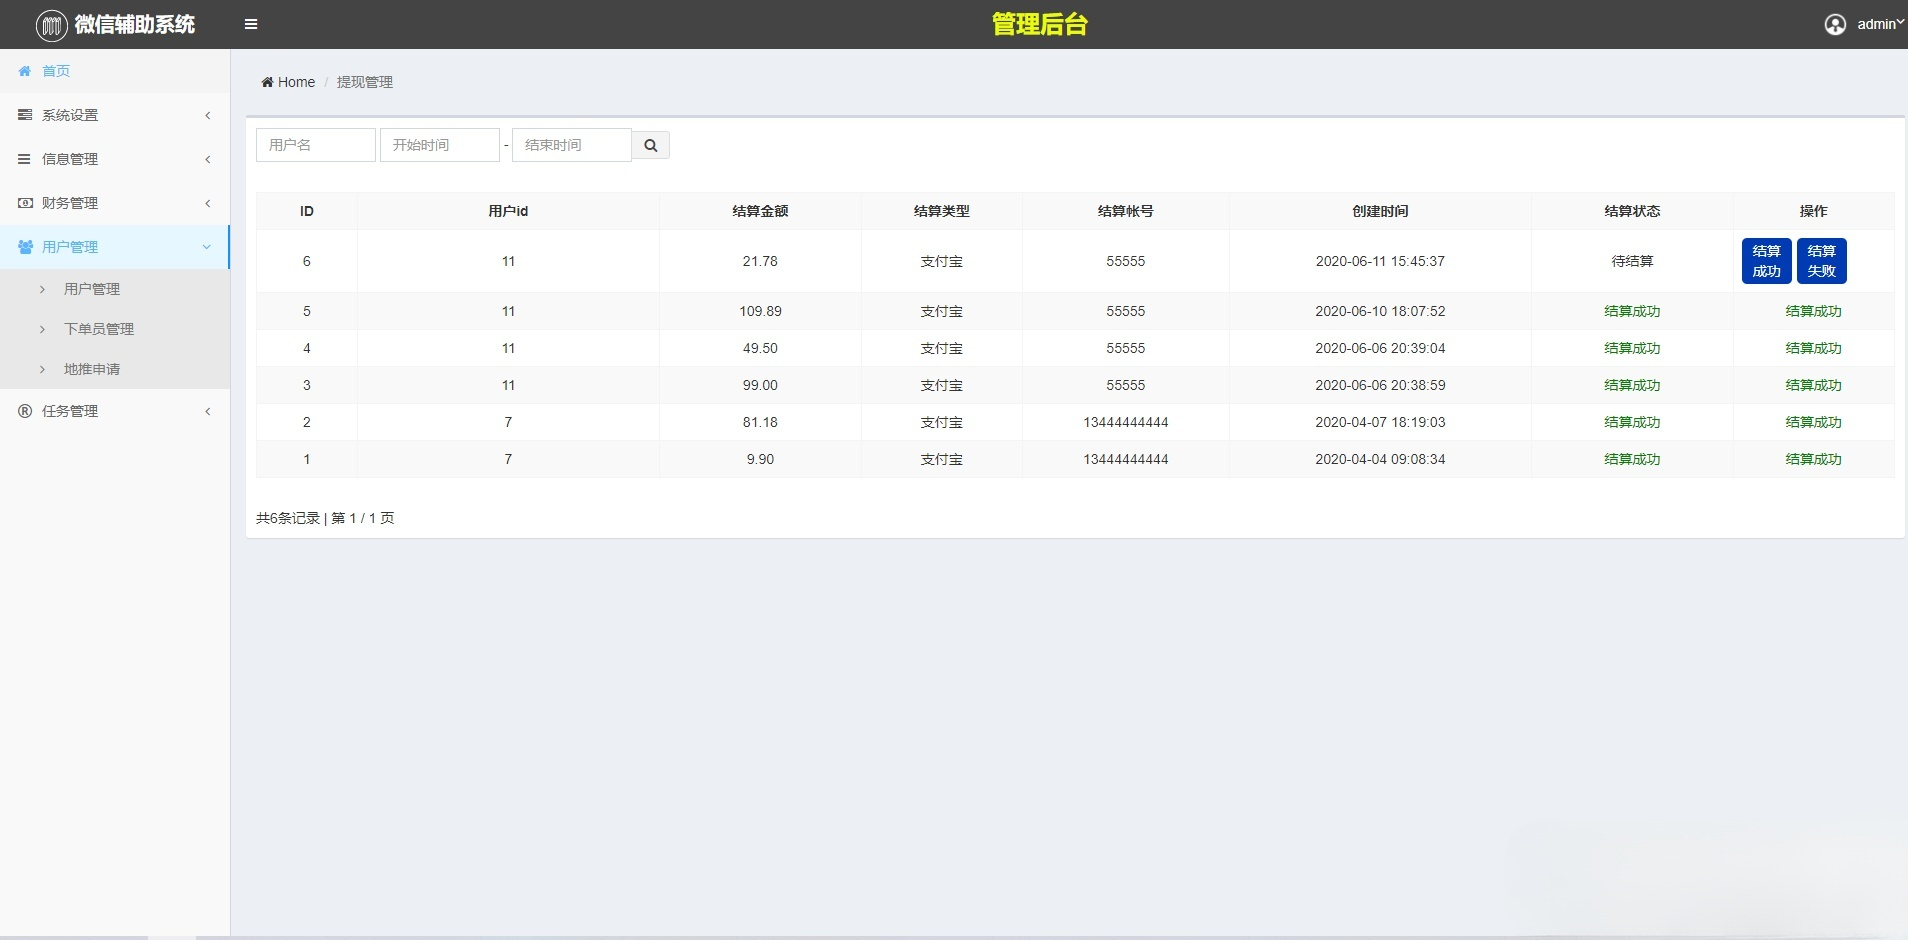Click inside the 用户名 search field
Viewport: 1908px width, 940px height.
pyautogui.click(x=315, y=144)
